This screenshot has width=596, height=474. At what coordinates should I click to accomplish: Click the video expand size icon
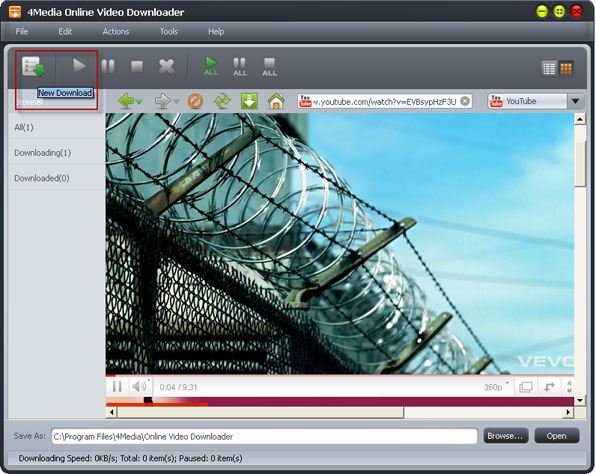(549, 387)
